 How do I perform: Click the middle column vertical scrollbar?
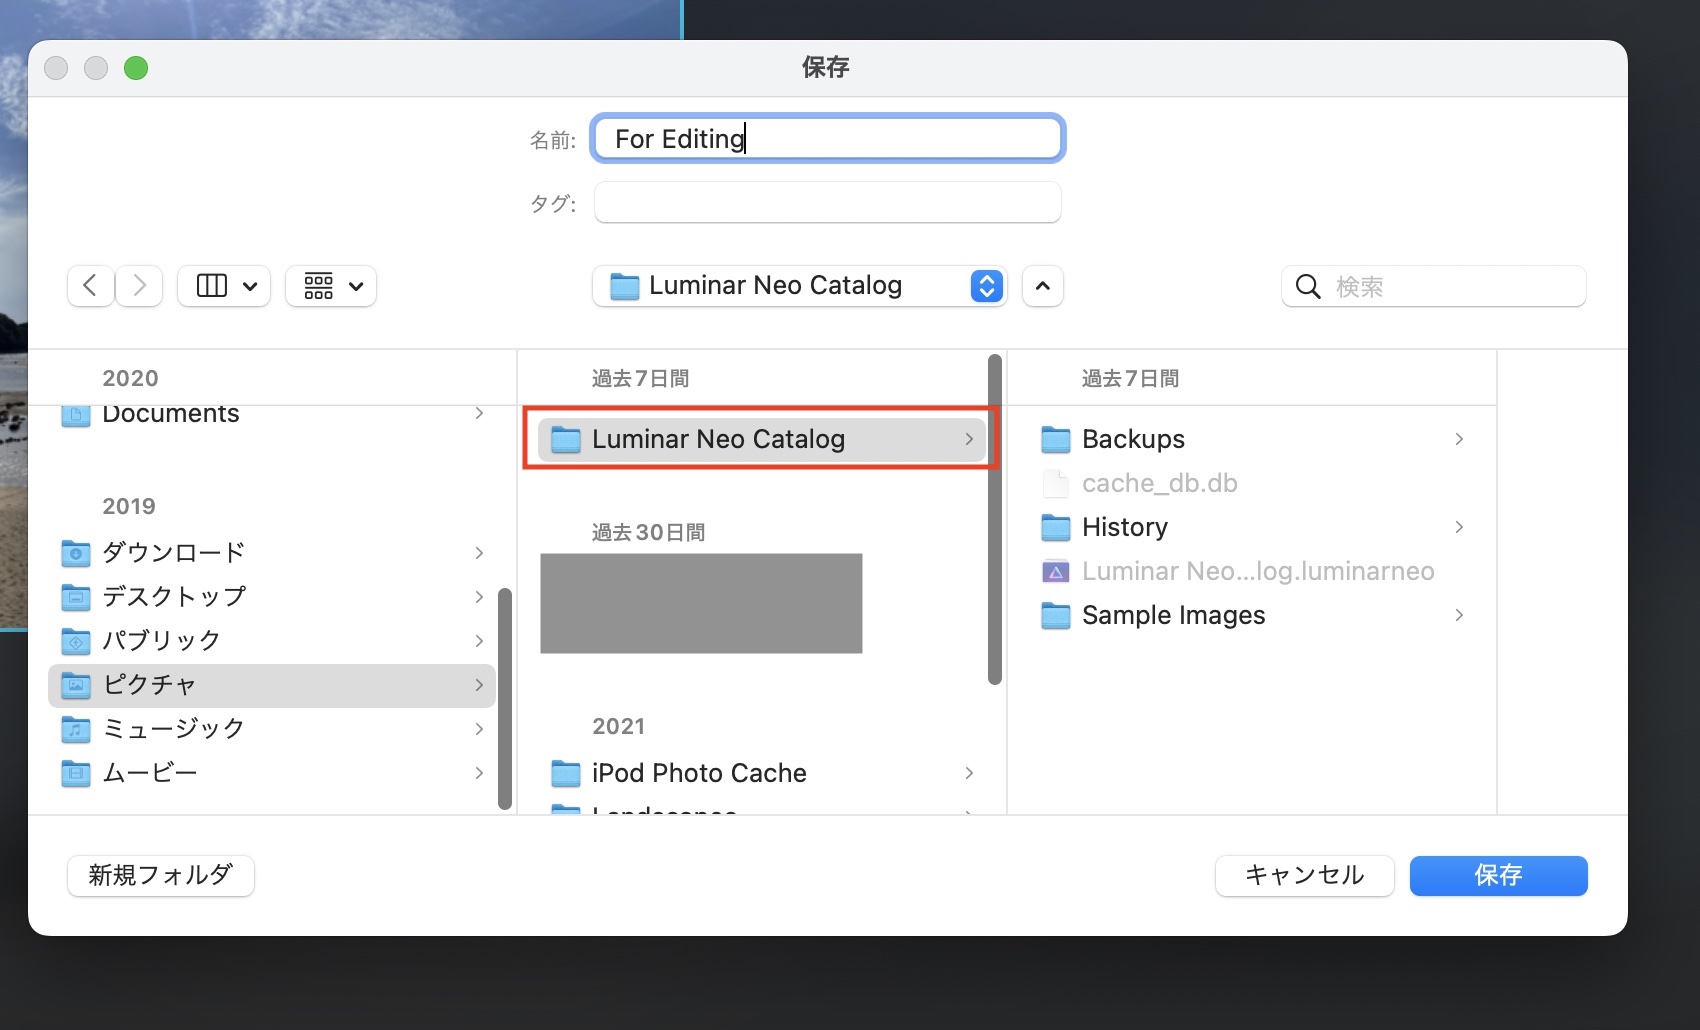[x=994, y=520]
